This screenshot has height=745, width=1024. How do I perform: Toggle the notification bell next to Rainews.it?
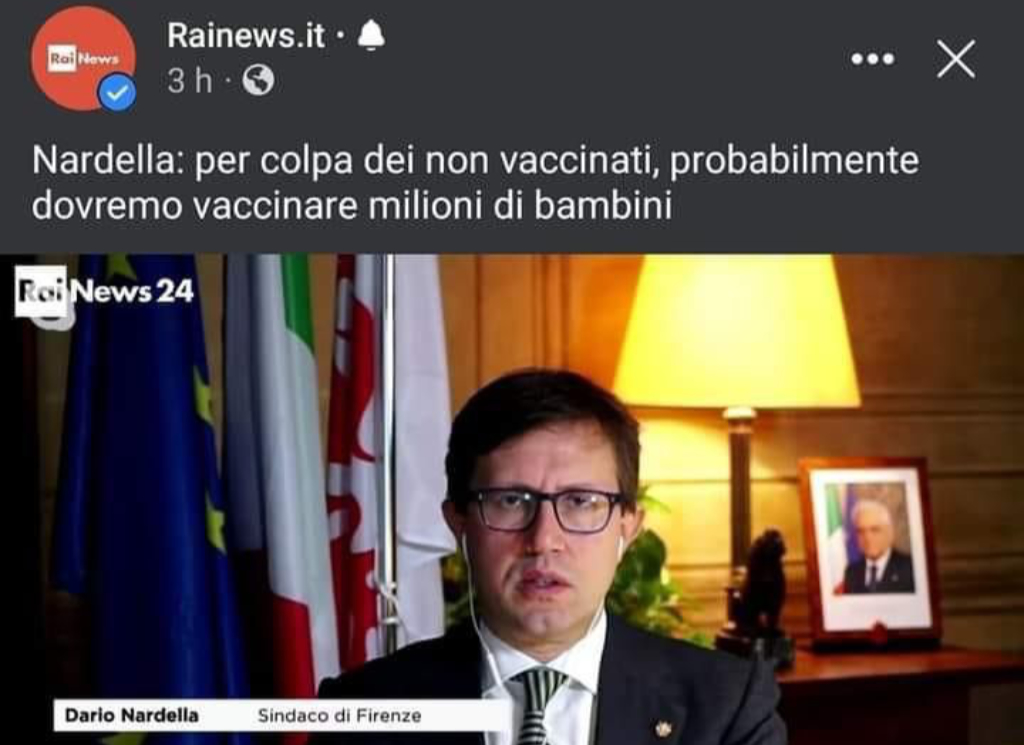[x=371, y=35]
